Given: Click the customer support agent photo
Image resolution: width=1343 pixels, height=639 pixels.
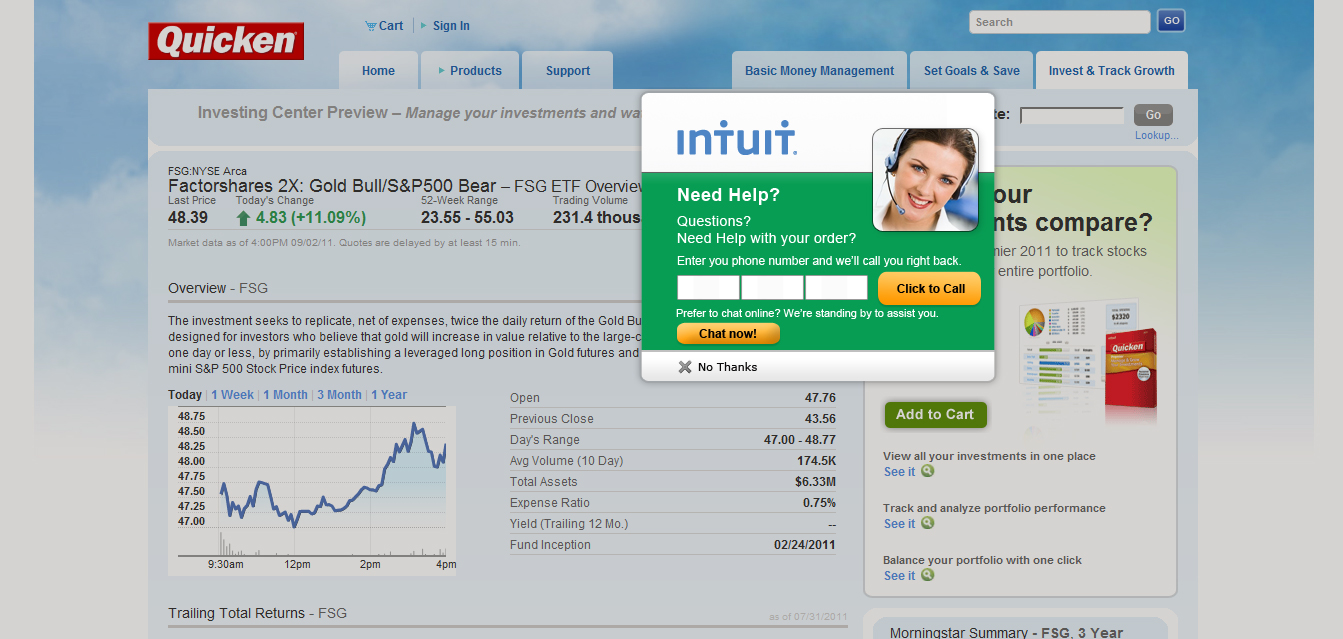Looking at the screenshot, I should point(925,180).
